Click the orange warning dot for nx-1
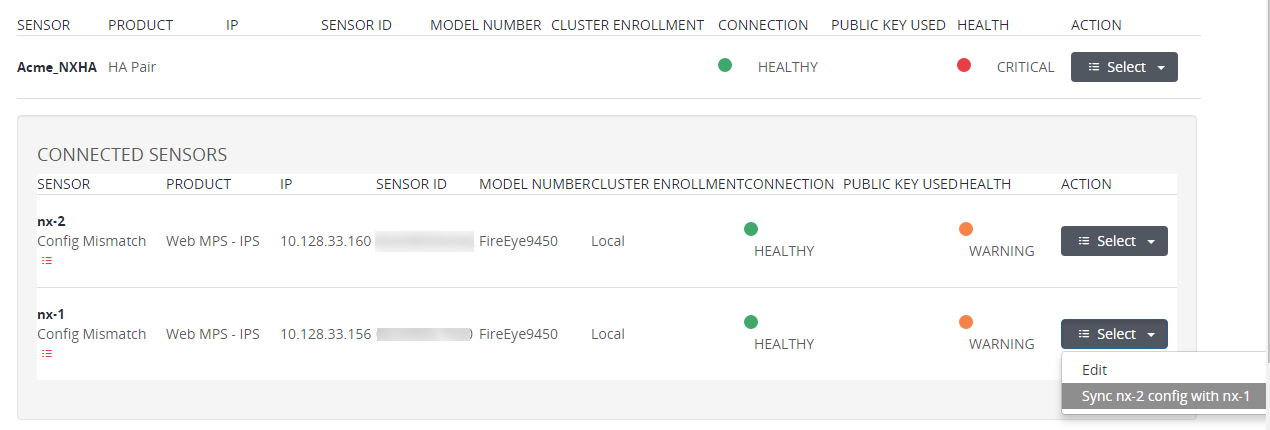Screen dimensions: 1270x430 tap(966, 322)
